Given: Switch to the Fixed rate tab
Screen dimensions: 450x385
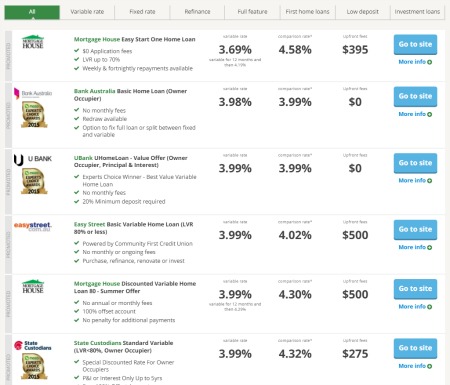Looking at the screenshot, I should click(142, 12).
